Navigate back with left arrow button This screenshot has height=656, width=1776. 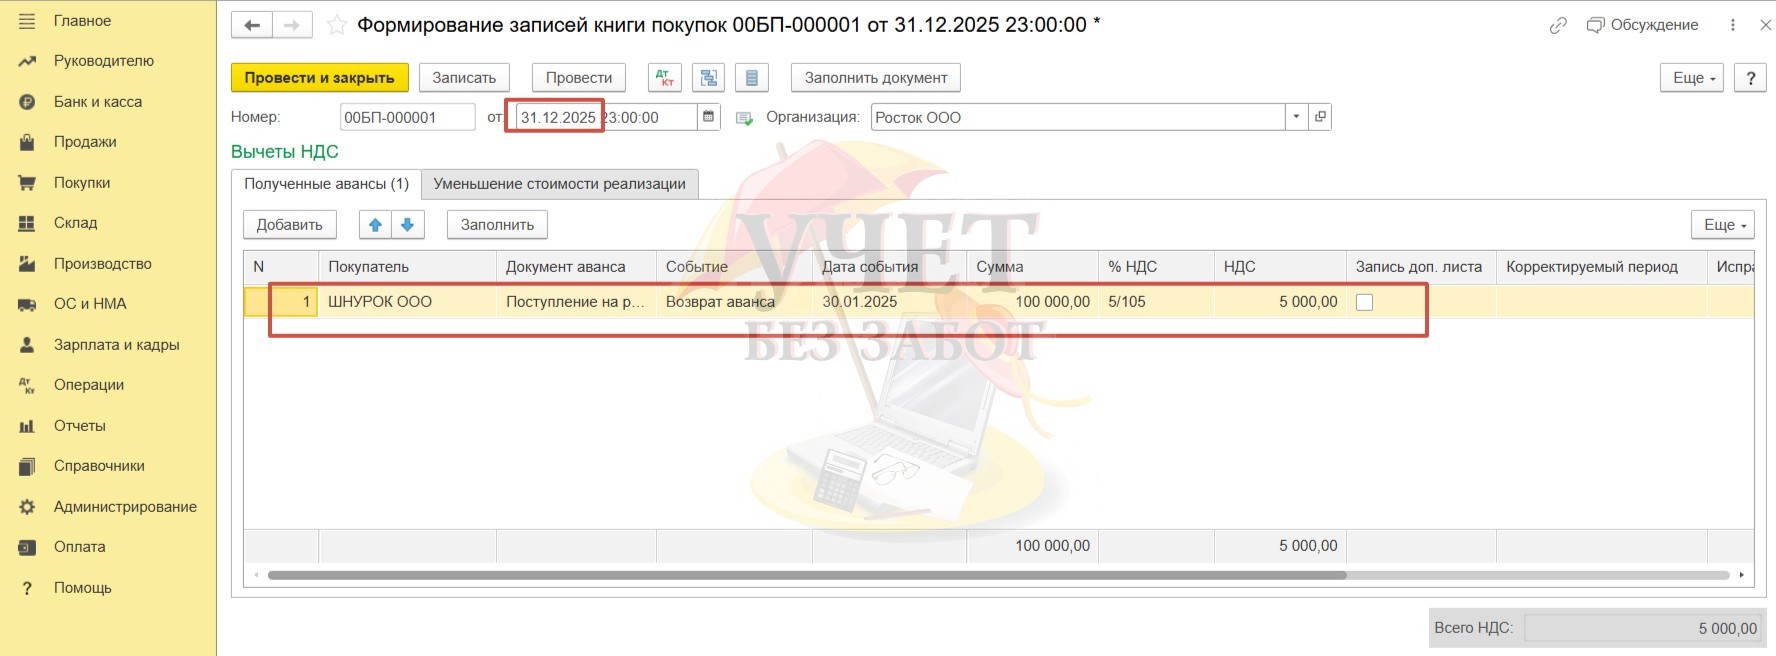pos(252,25)
